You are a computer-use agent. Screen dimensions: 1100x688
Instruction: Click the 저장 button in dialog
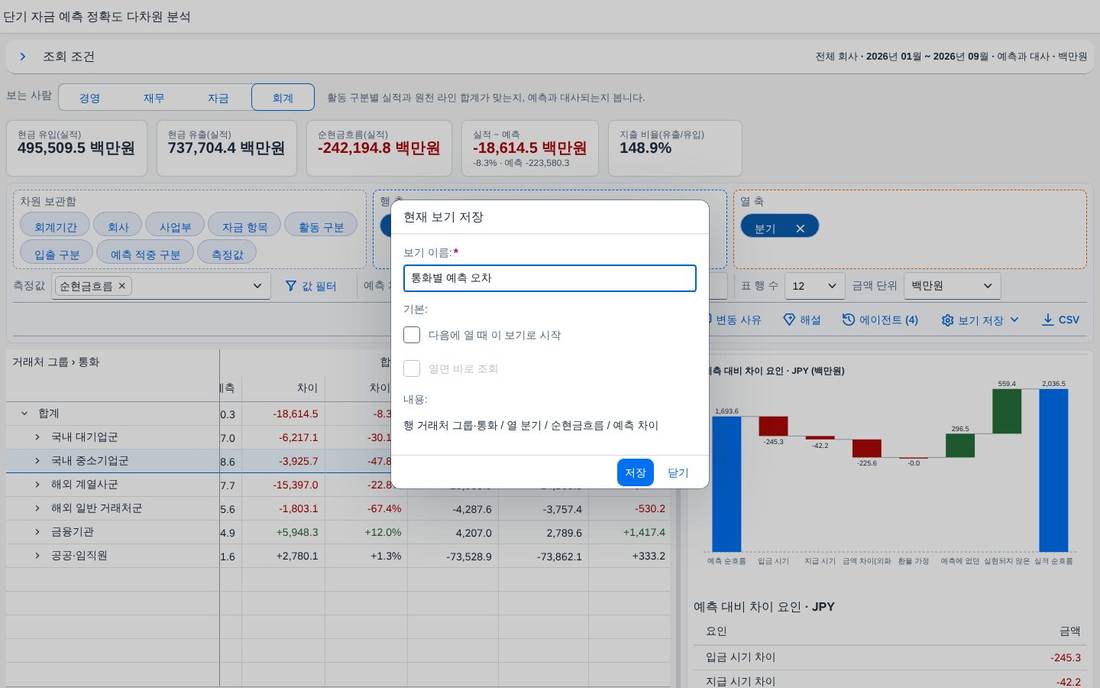coord(636,473)
